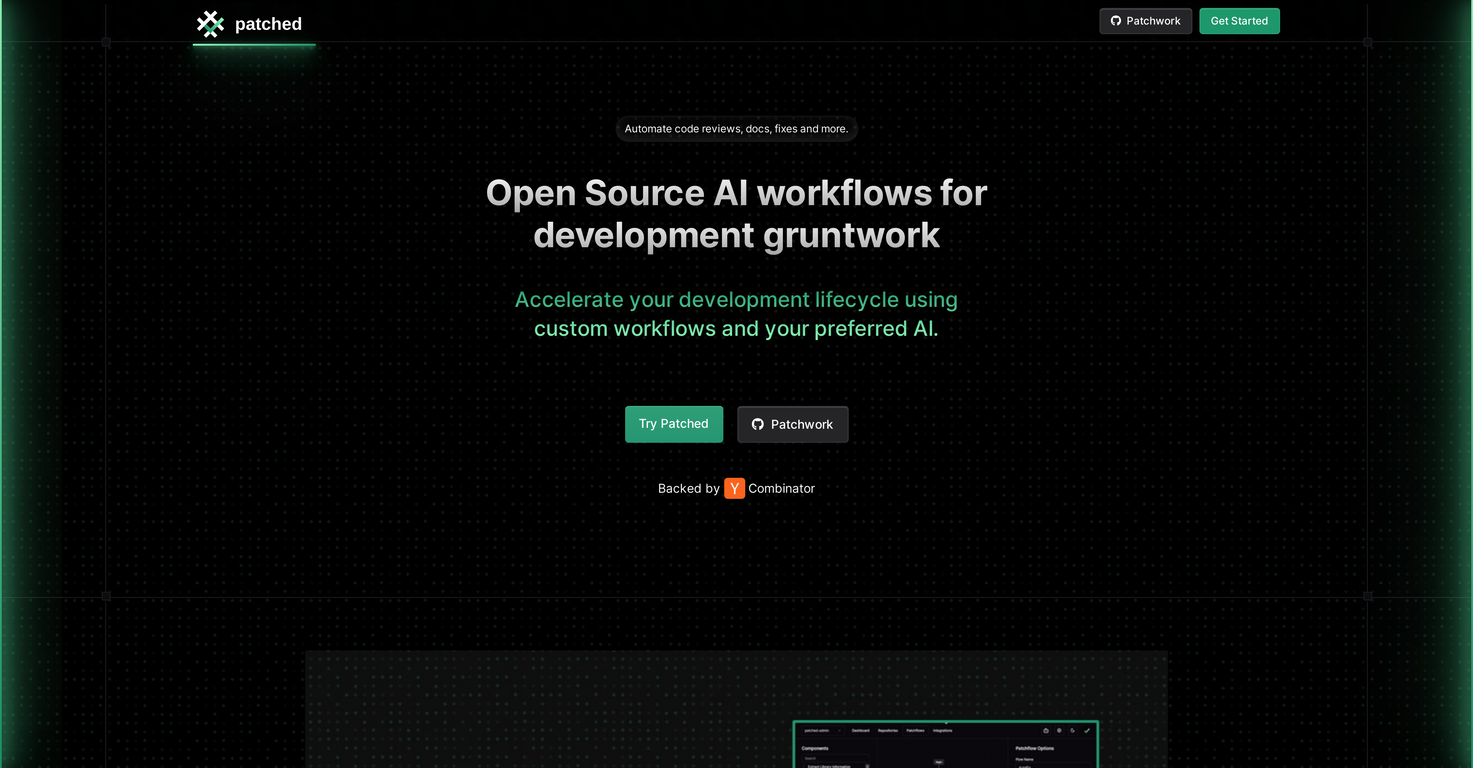1473x768 pixels.
Task: Click the orange Y Combinator logo
Action: coord(734,489)
